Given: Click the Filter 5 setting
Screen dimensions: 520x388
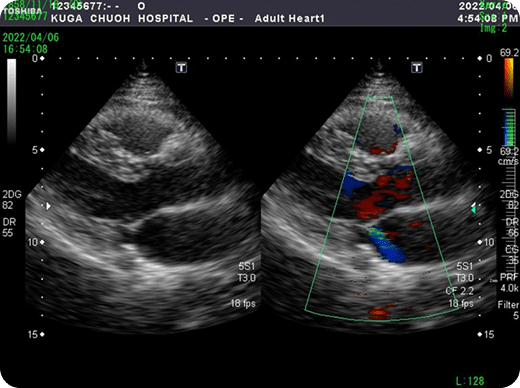Looking at the screenshot, I should [509, 310].
